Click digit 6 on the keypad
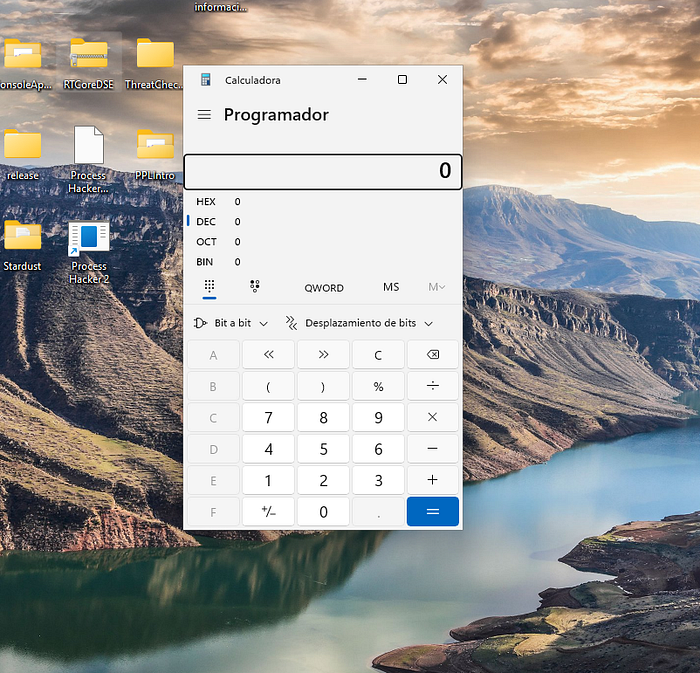This screenshot has width=700, height=673. (378, 449)
